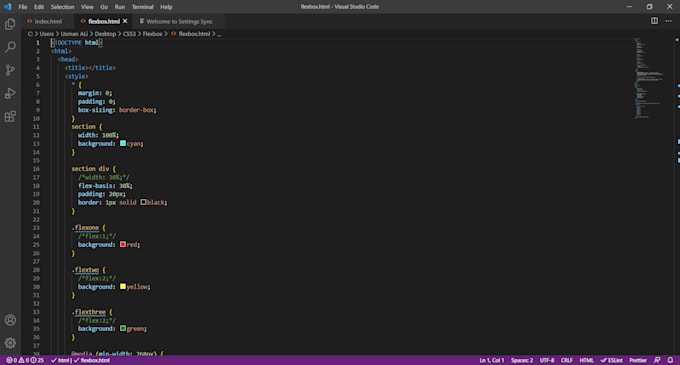Viewport: 680px width, 365px height.
Task: Change end of line sequence CRLF
Action: (x=566, y=360)
